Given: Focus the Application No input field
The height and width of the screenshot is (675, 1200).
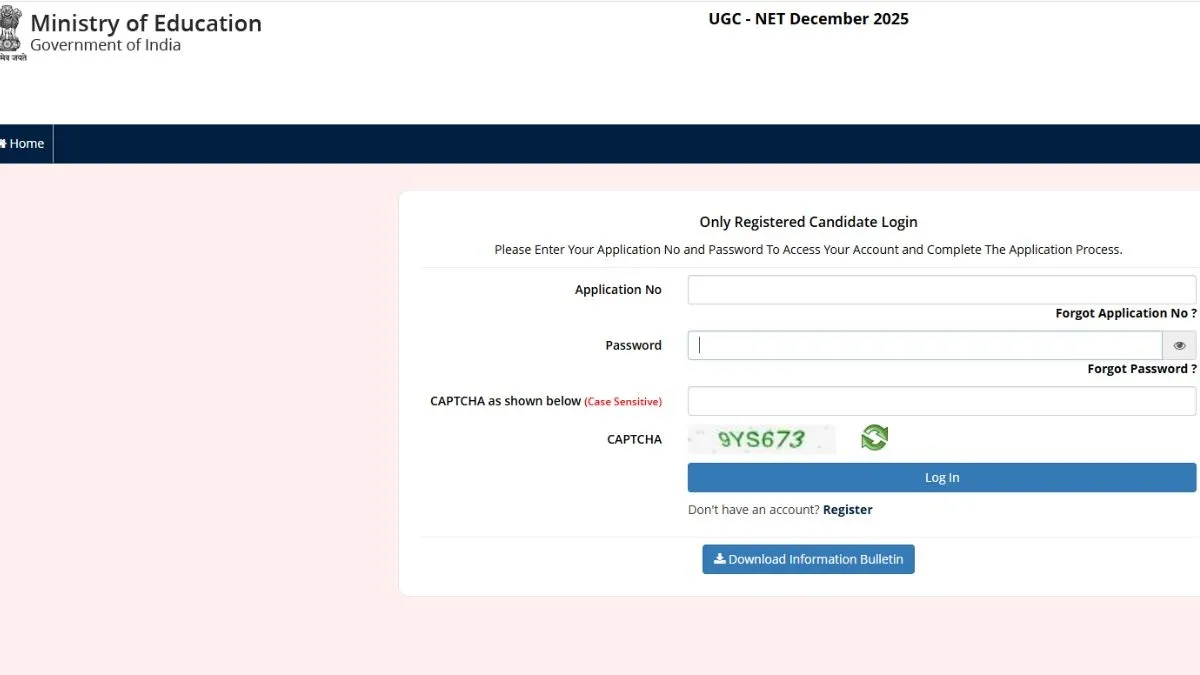Looking at the screenshot, I should click(941, 290).
